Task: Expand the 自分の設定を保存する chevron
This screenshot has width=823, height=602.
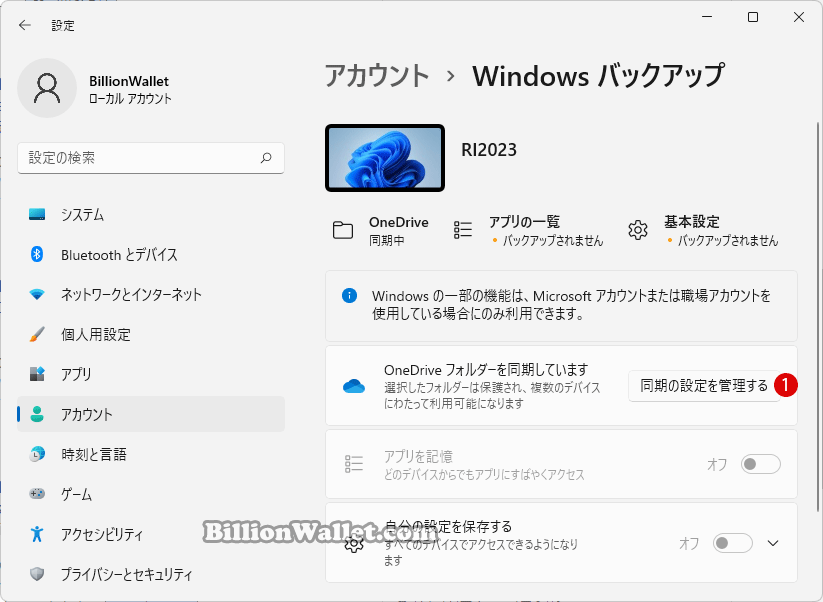Action: click(773, 543)
